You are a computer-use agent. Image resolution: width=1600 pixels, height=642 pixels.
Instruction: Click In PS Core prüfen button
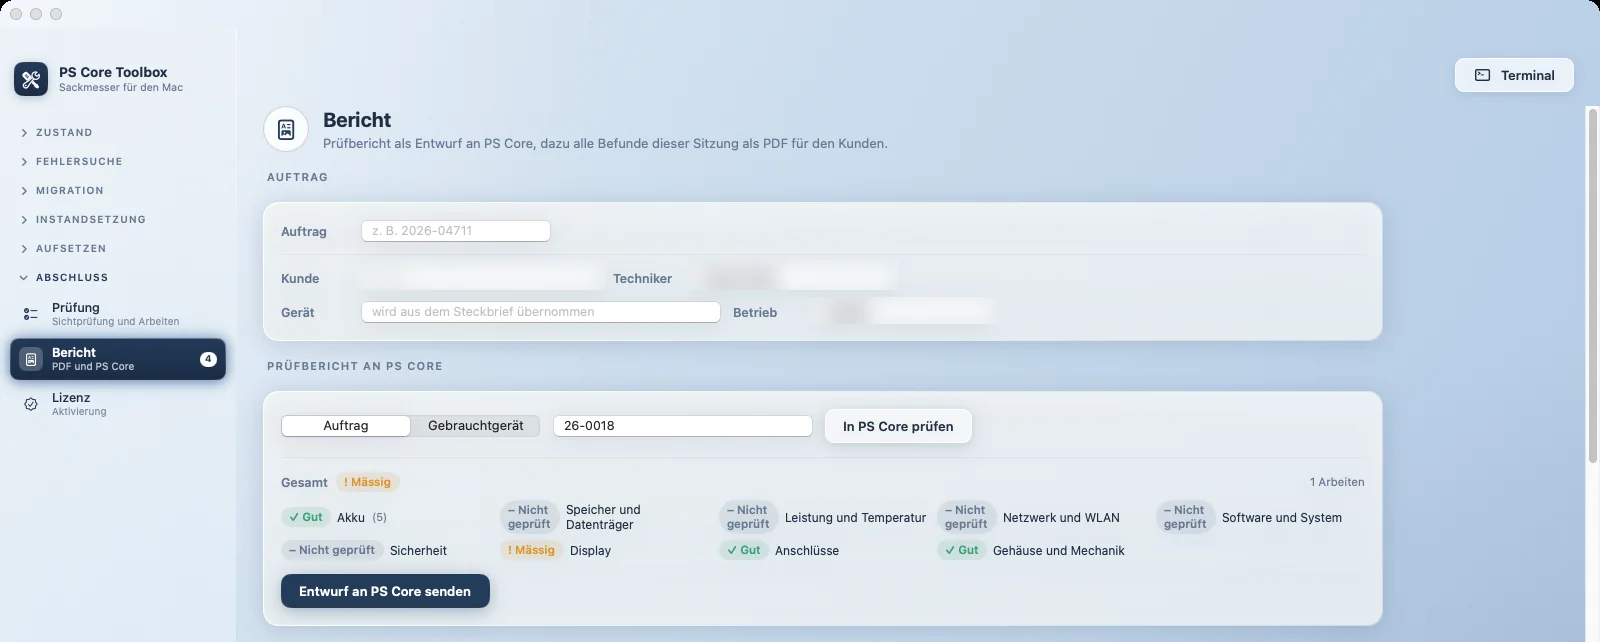click(898, 426)
